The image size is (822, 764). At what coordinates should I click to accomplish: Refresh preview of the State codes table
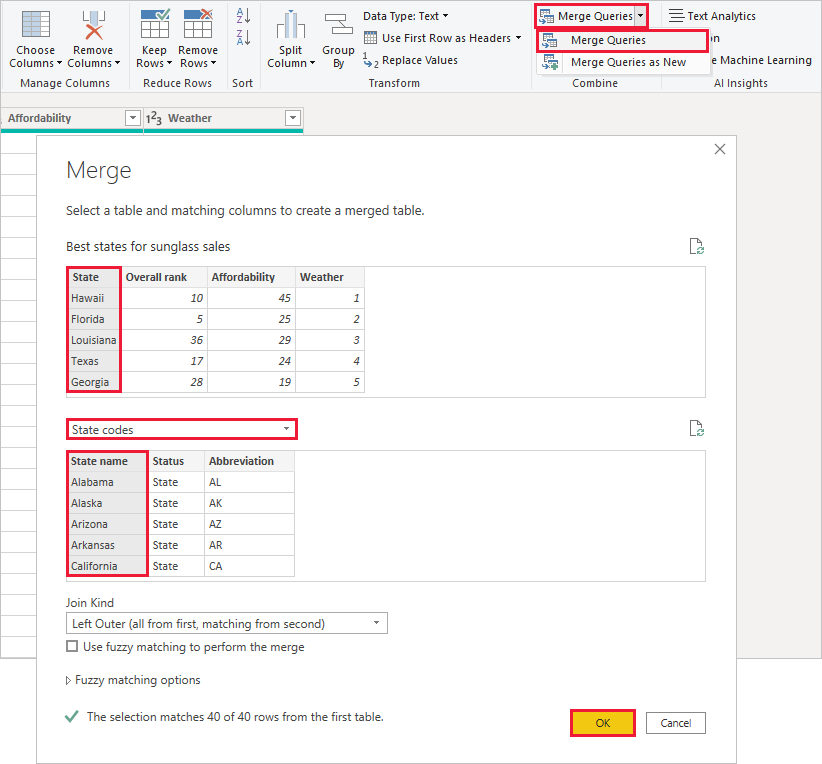(x=697, y=429)
